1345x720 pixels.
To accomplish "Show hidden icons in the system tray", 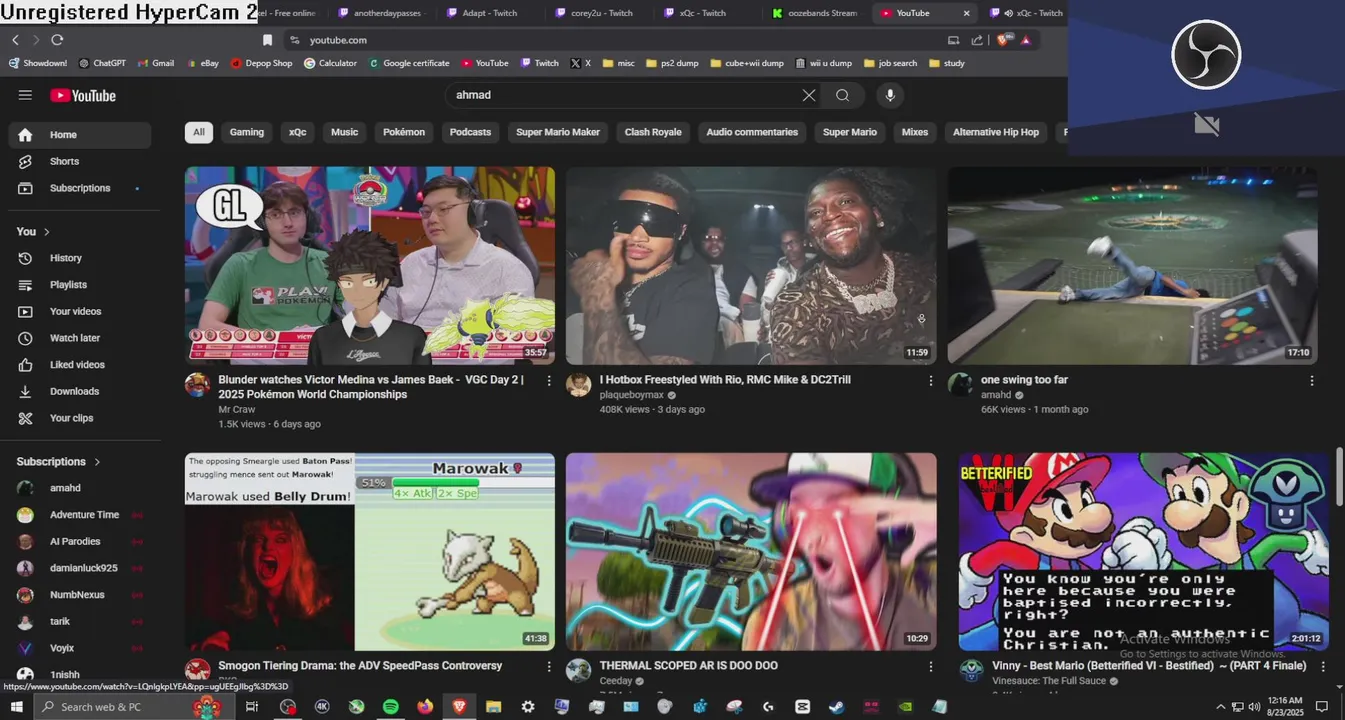I will click(x=1220, y=707).
